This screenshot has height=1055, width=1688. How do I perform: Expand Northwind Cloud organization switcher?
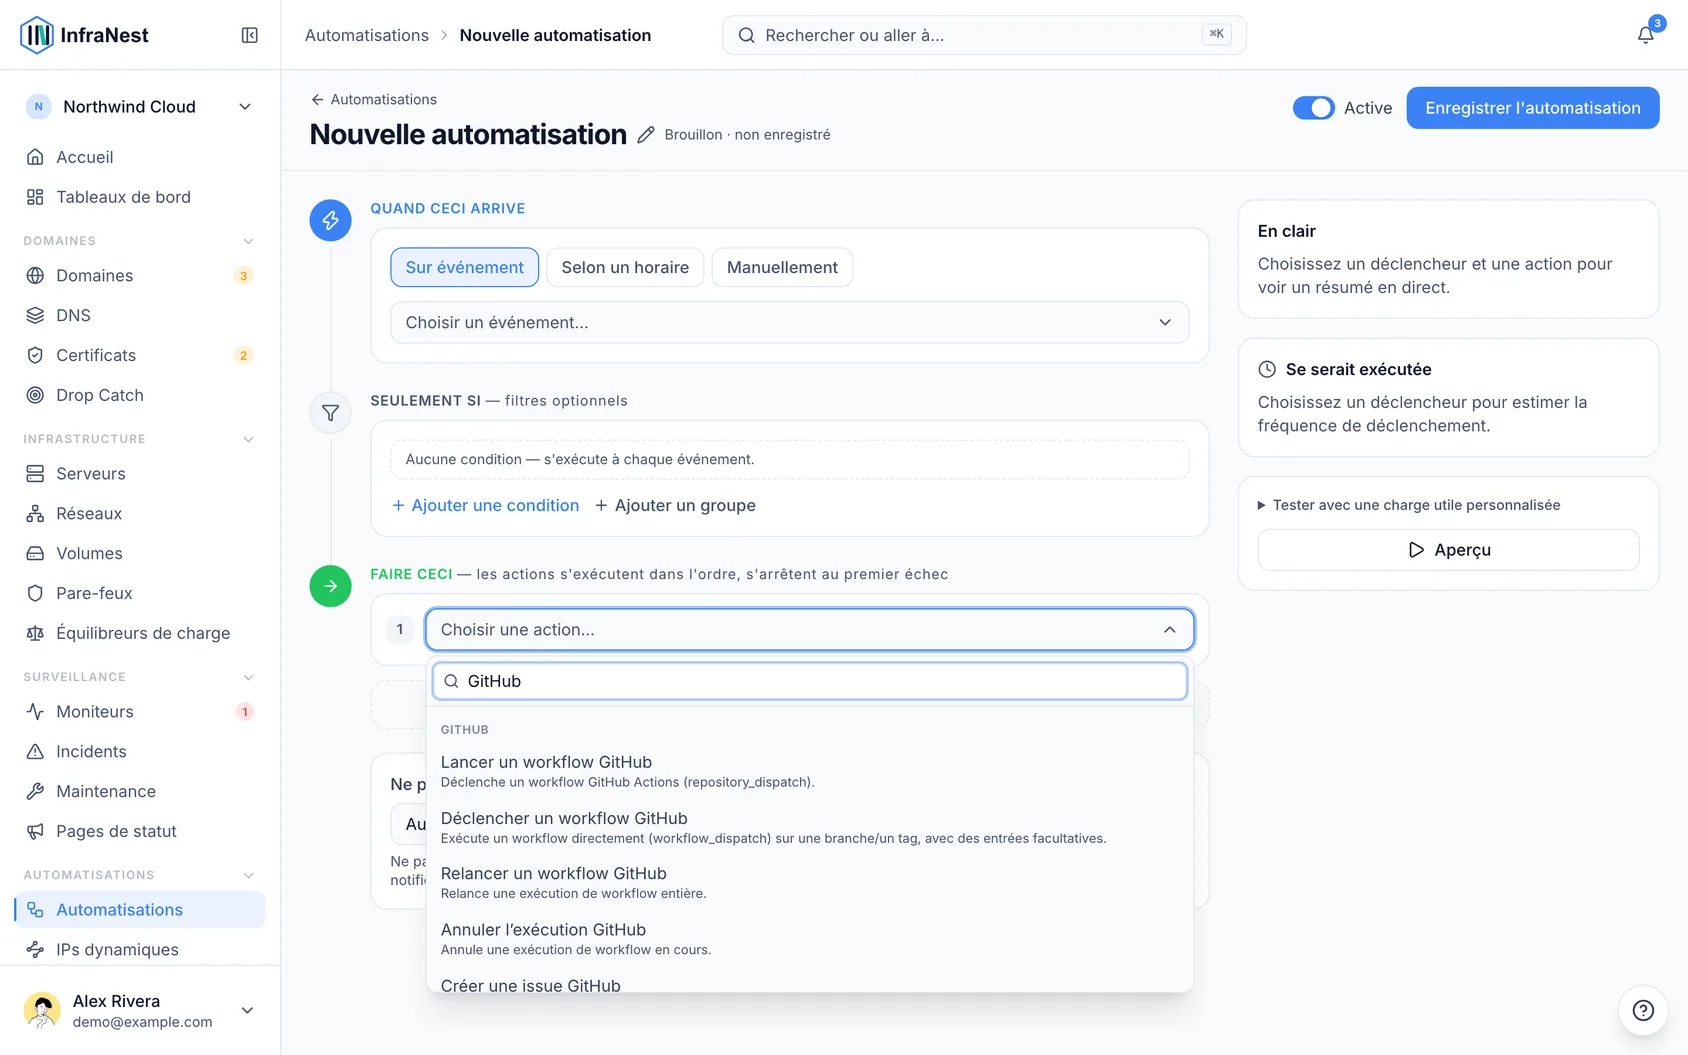coord(140,107)
